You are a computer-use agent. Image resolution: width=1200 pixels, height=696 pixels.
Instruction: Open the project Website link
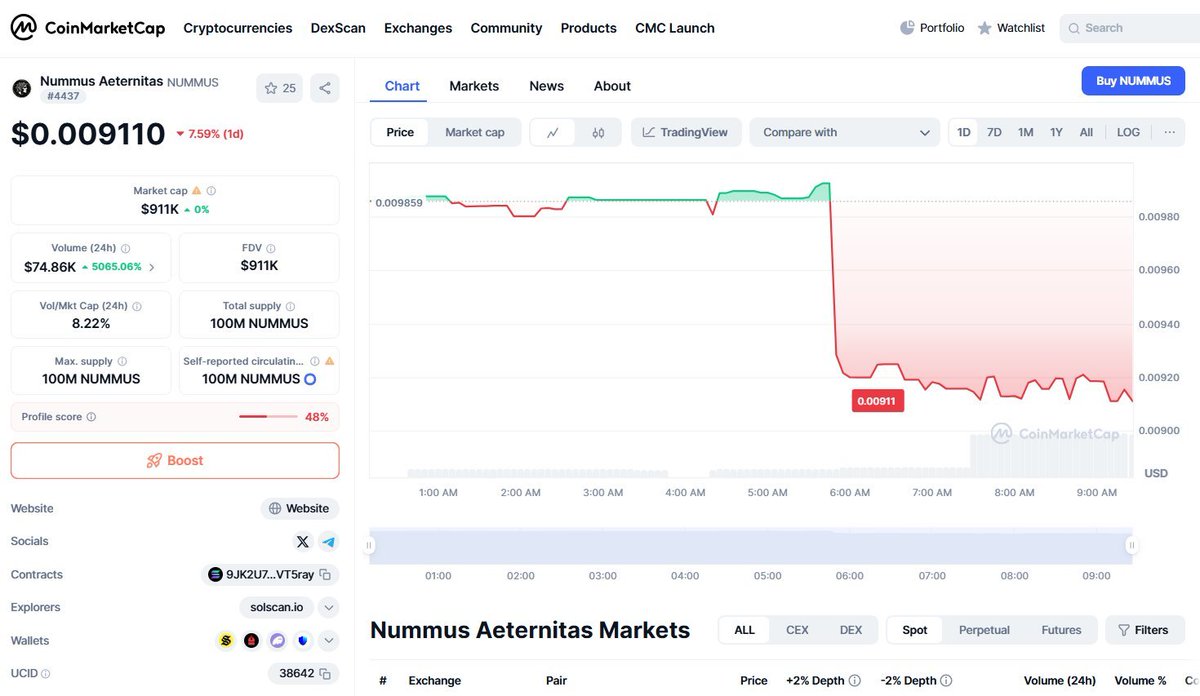coord(299,508)
